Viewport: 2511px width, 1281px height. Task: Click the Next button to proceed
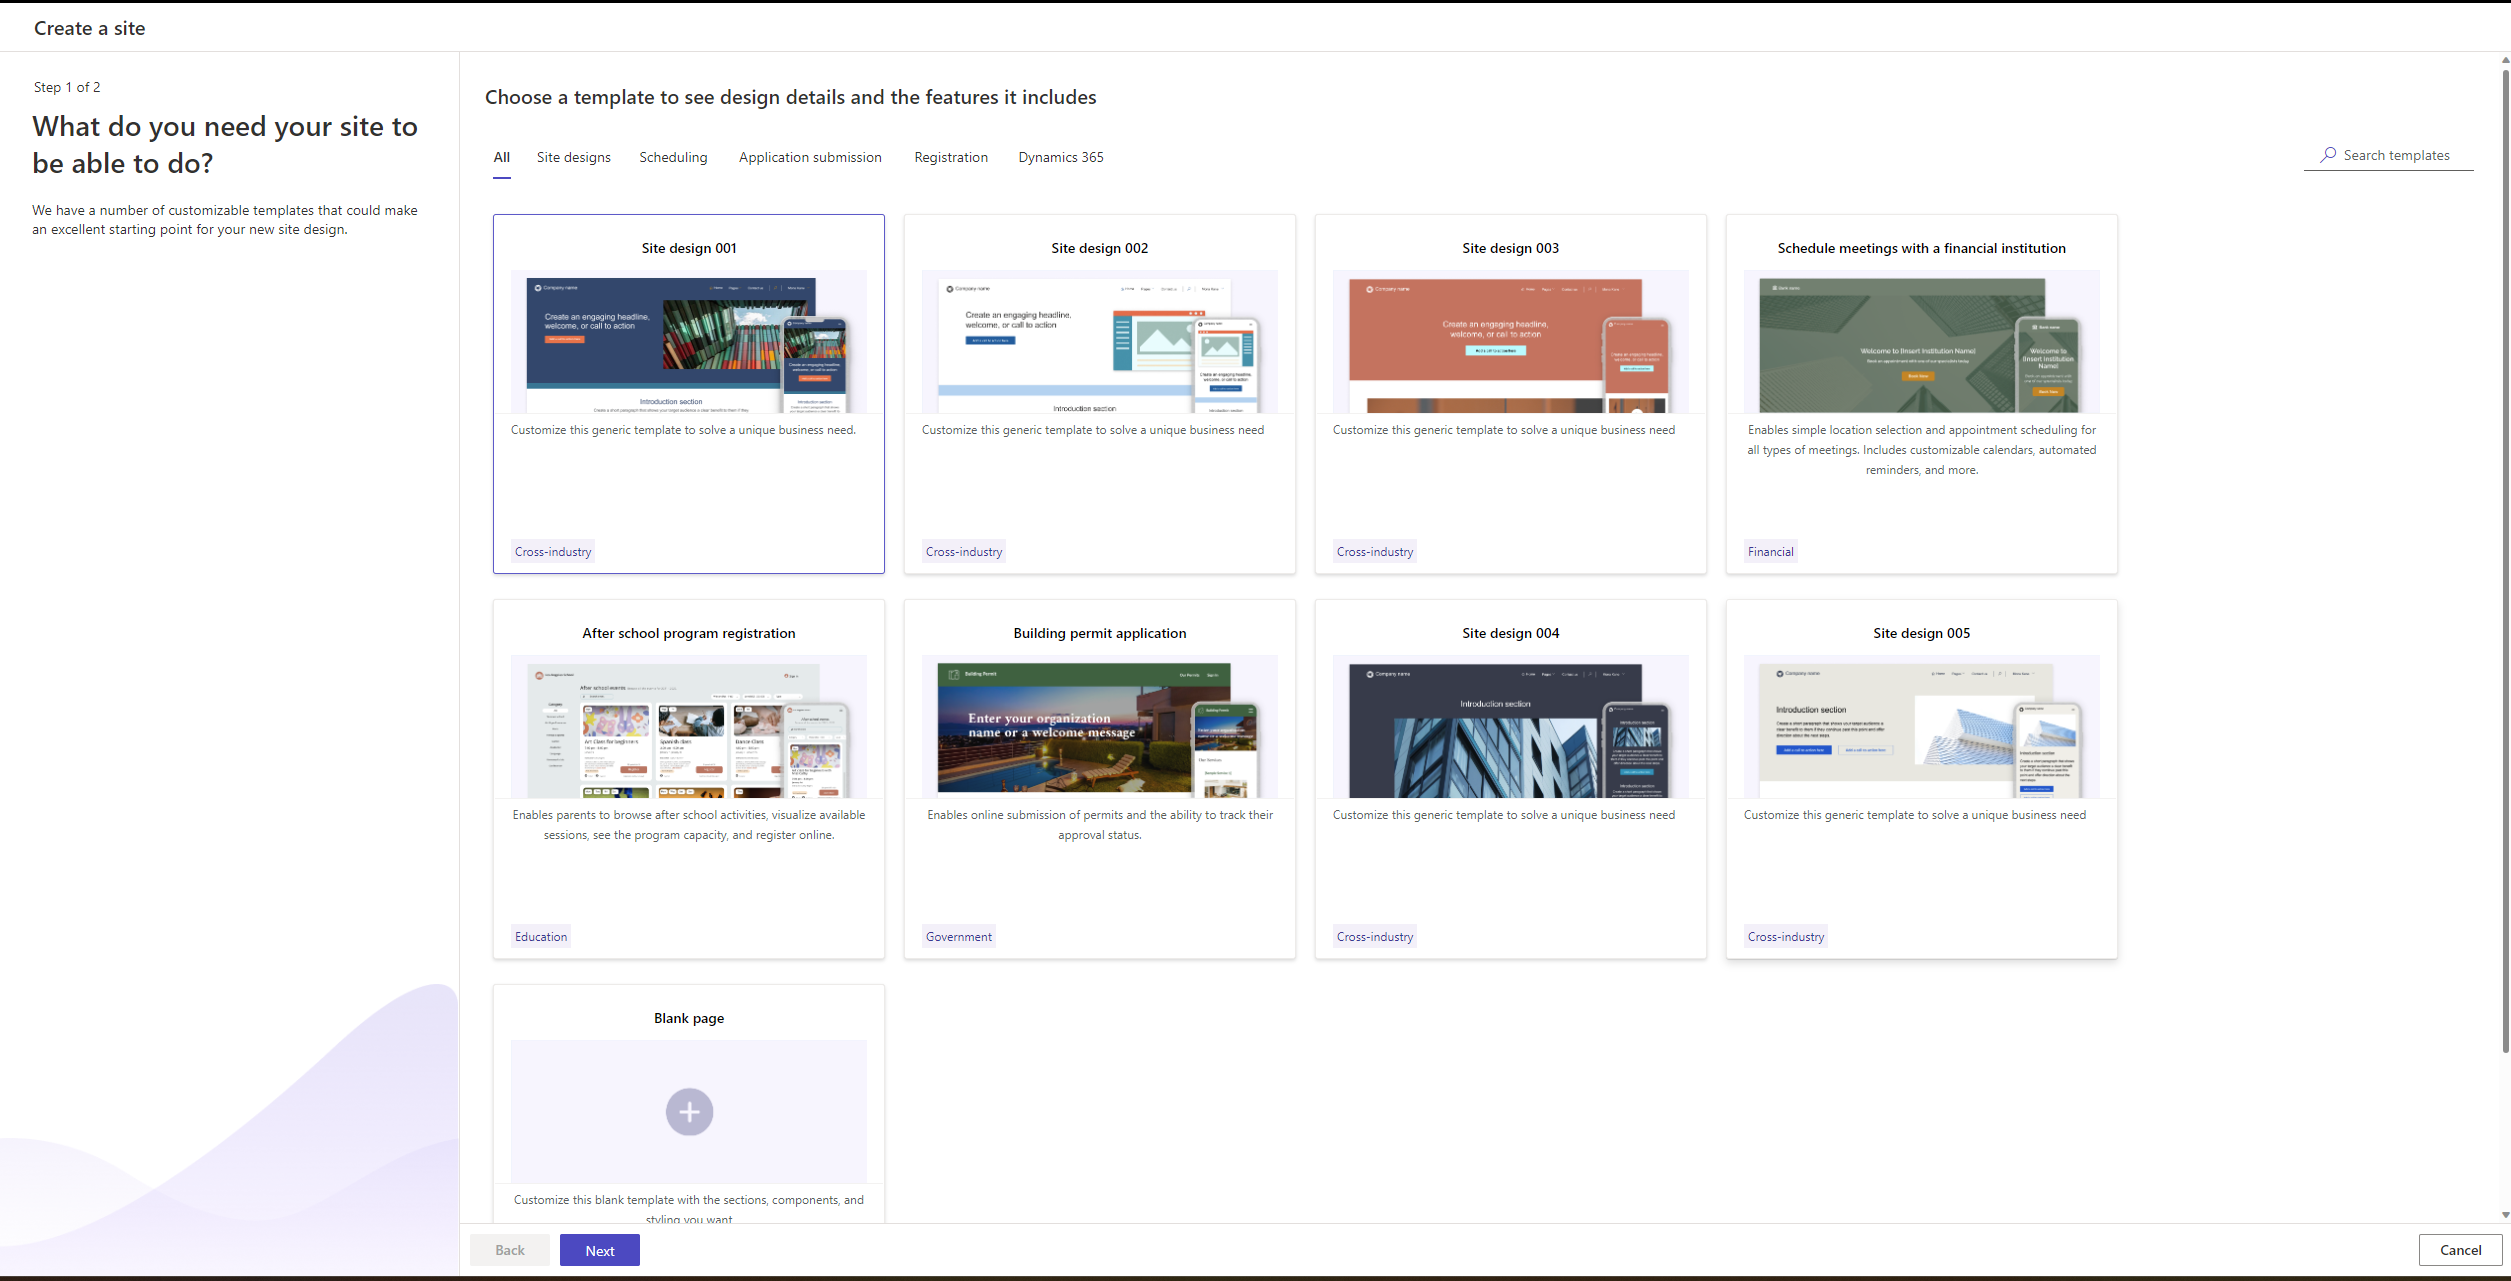coord(600,1250)
